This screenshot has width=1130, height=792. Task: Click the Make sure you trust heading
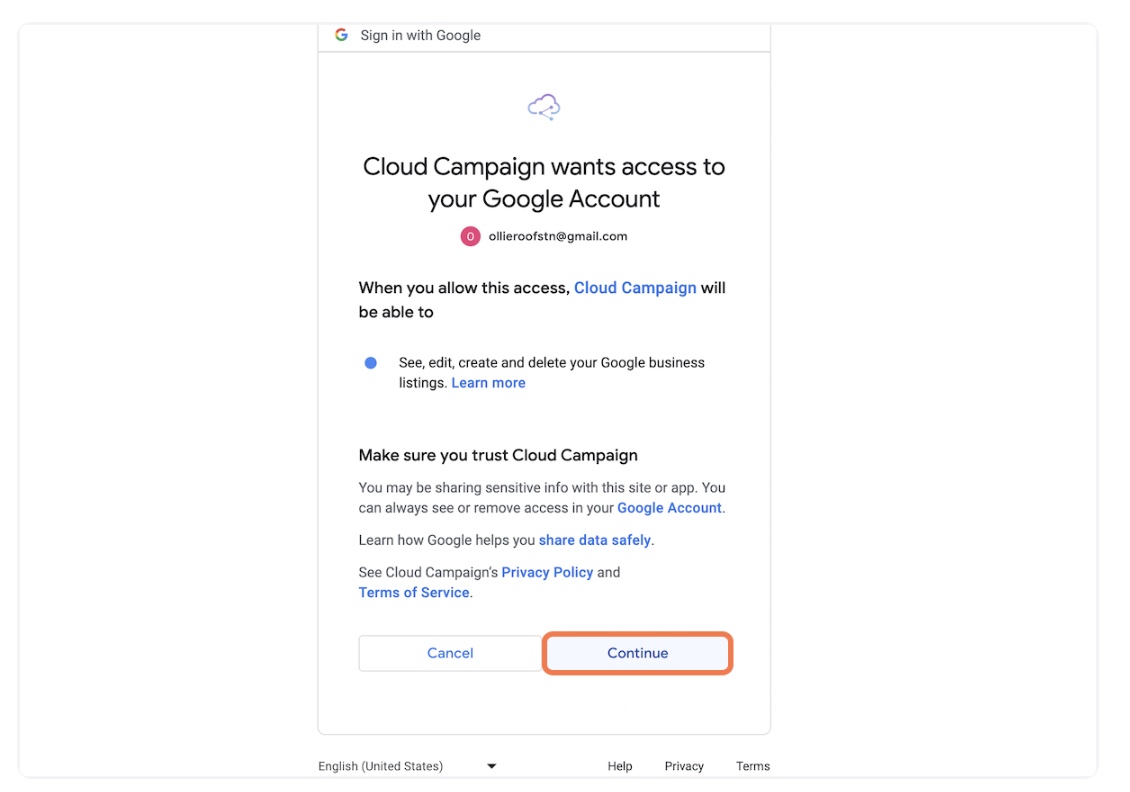coord(498,455)
